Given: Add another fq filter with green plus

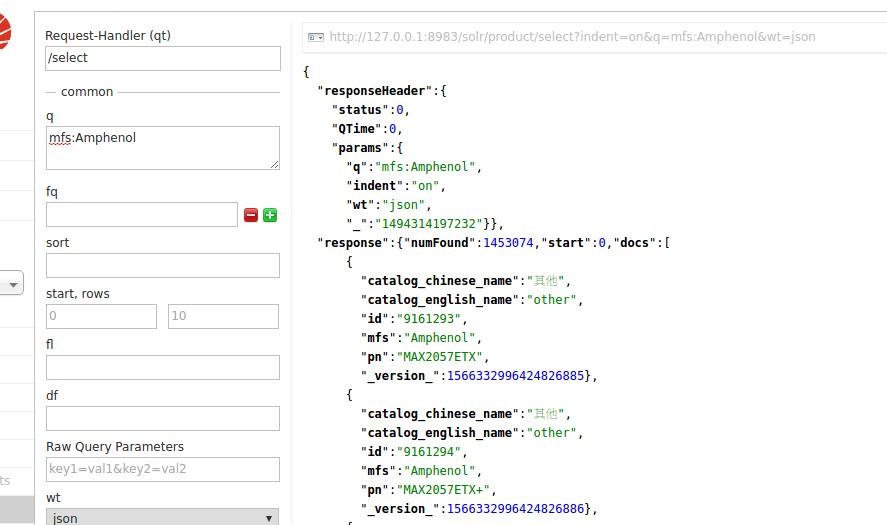Looking at the screenshot, I should [270, 215].
